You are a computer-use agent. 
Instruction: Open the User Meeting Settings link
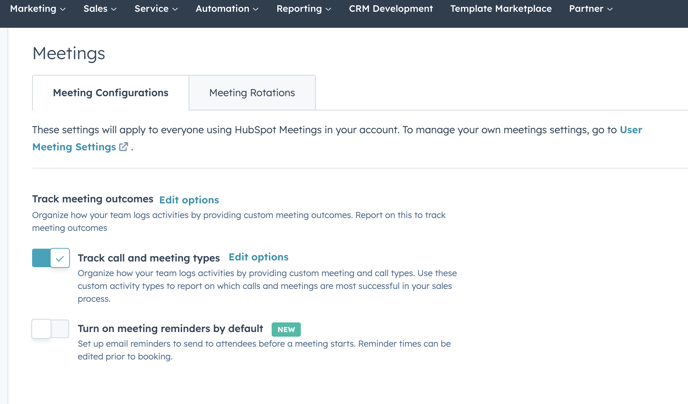point(74,147)
